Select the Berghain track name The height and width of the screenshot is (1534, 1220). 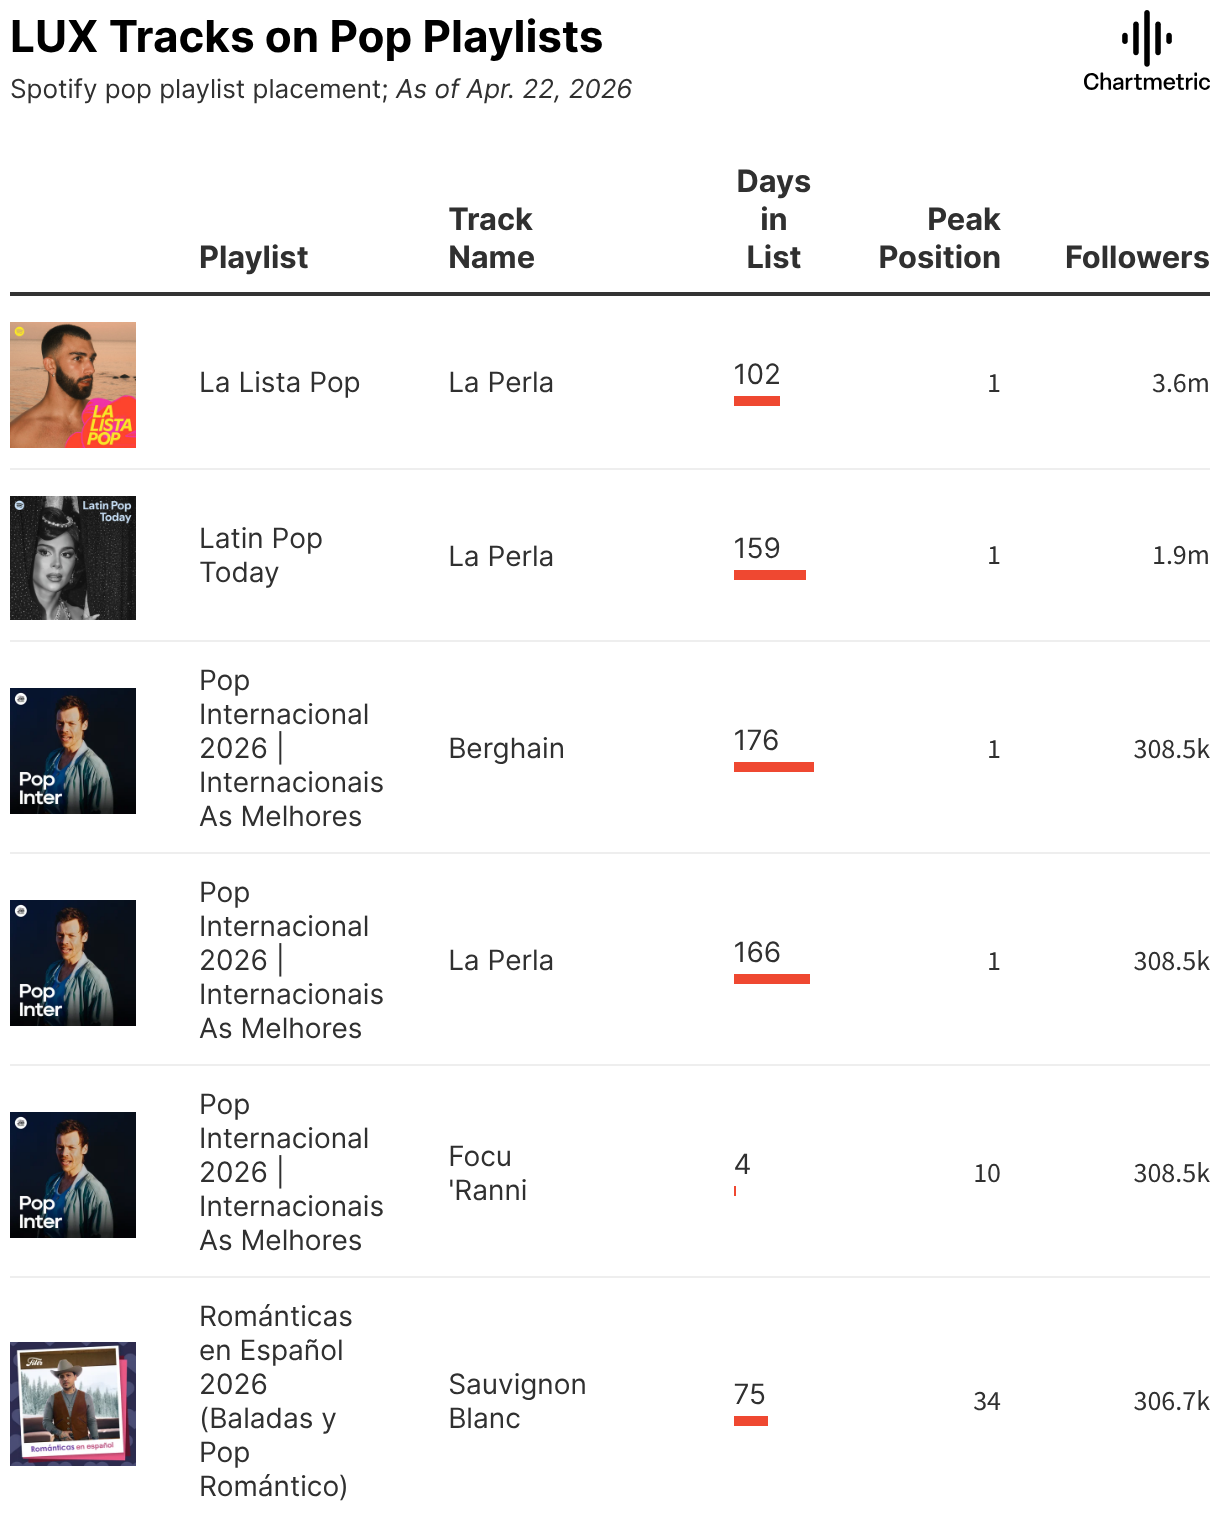click(x=506, y=748)
